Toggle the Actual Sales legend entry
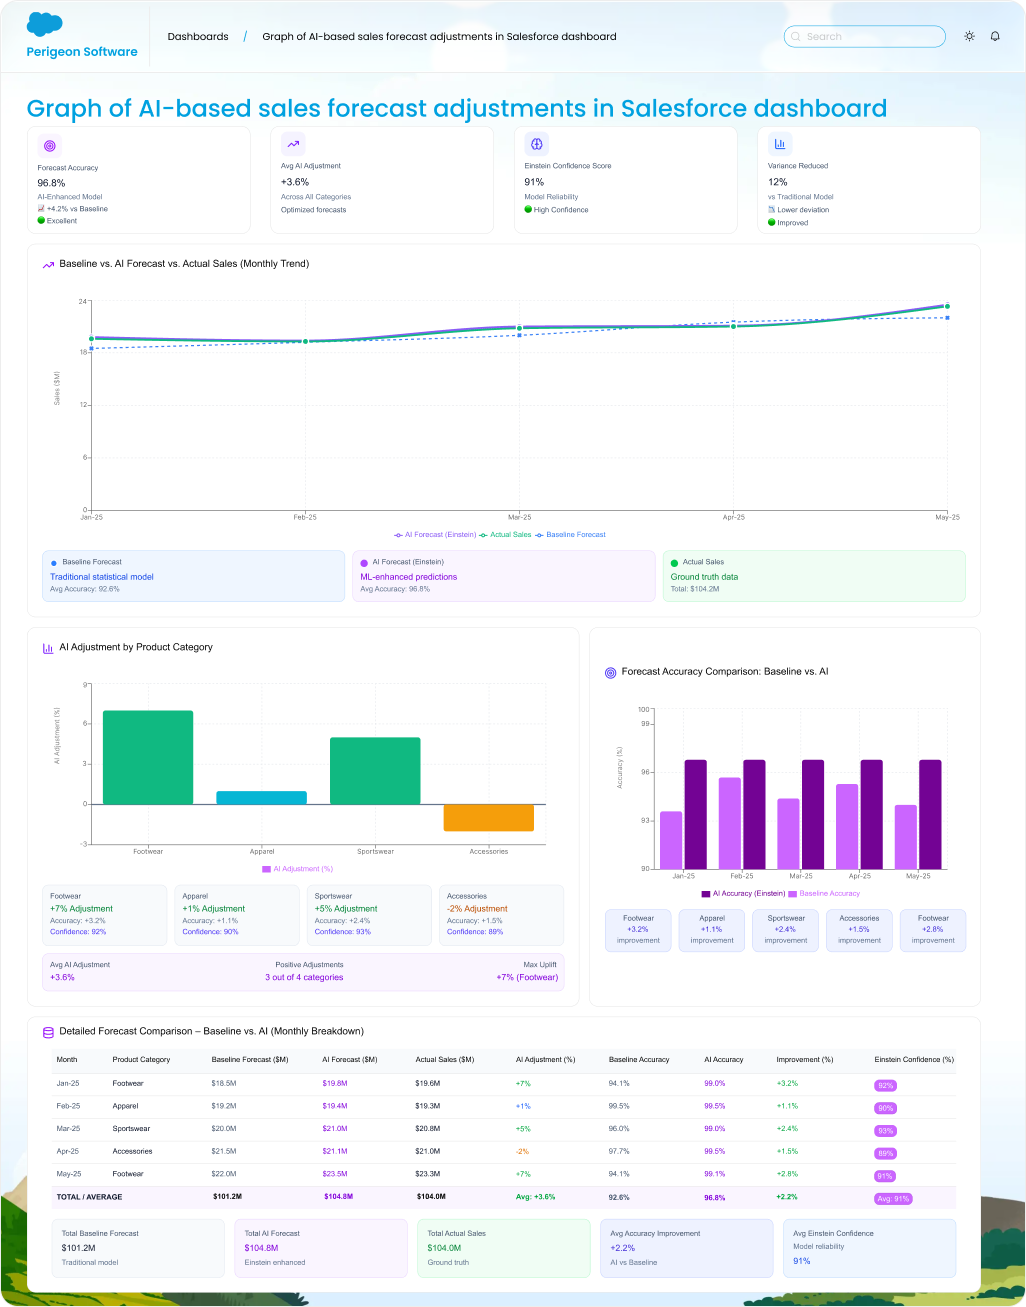This screenshot has width=1026, height=1307. pos(506,535)
